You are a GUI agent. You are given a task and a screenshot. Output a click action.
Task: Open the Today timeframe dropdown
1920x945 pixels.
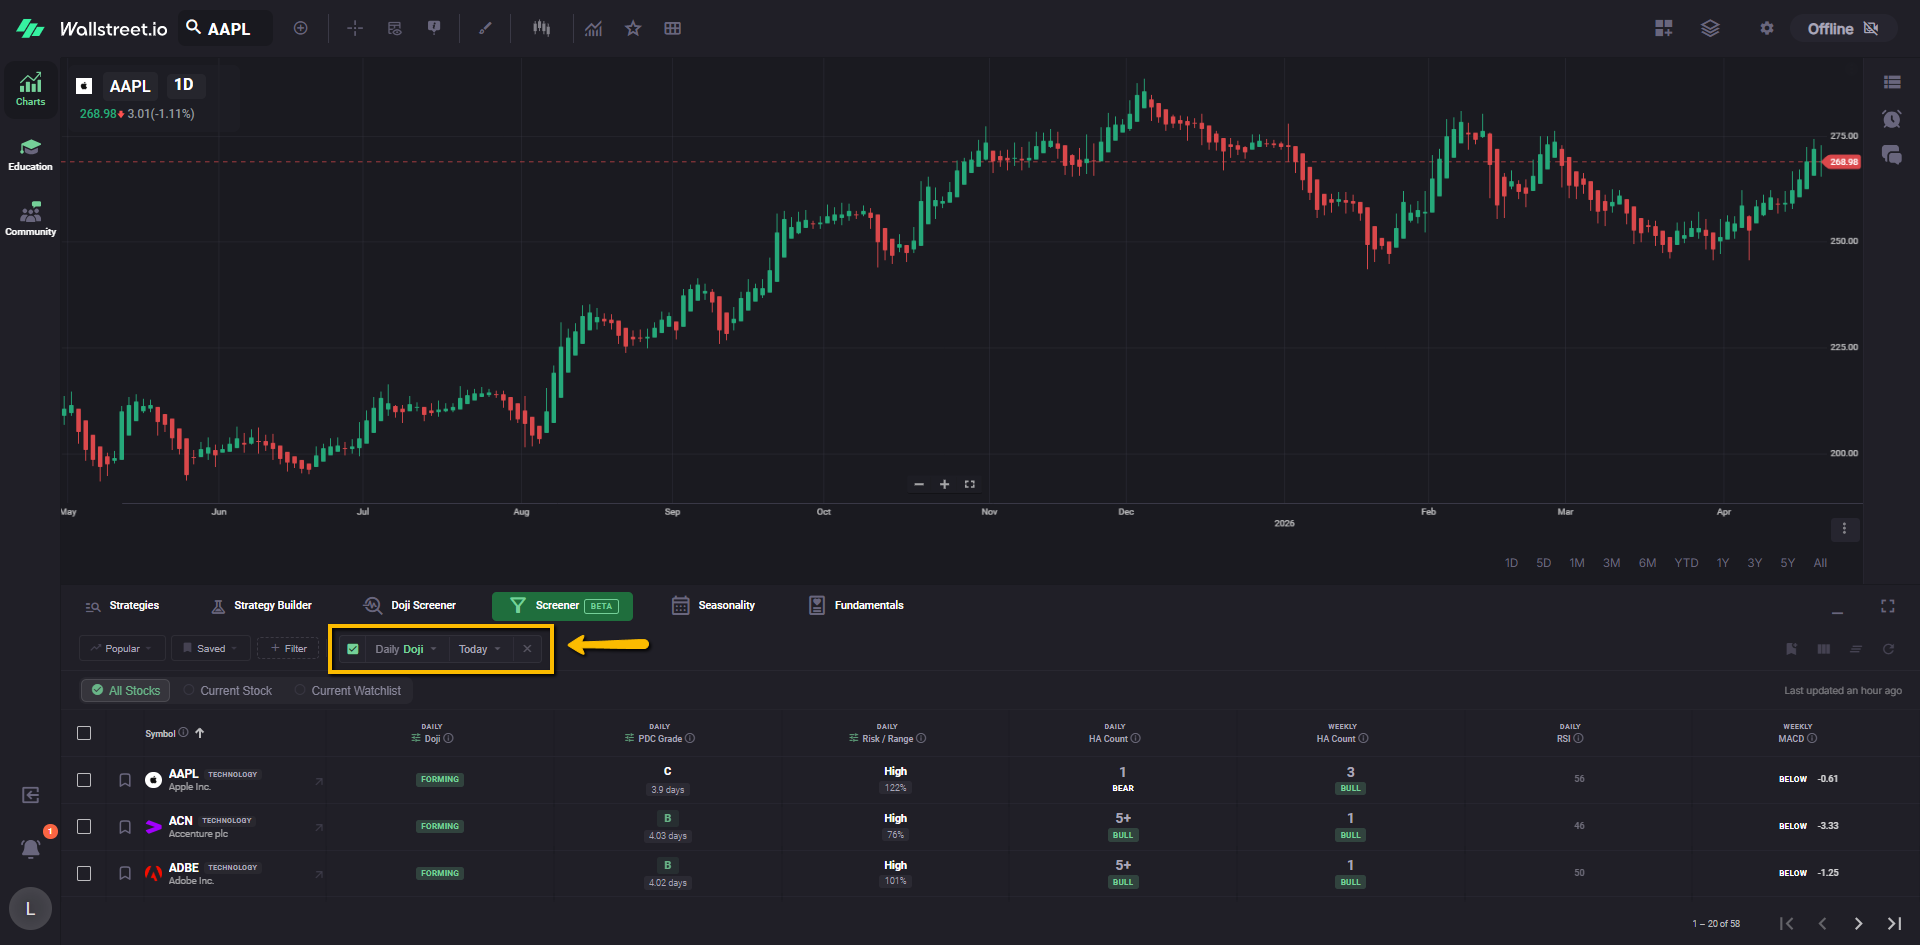(x=480, y=649)
